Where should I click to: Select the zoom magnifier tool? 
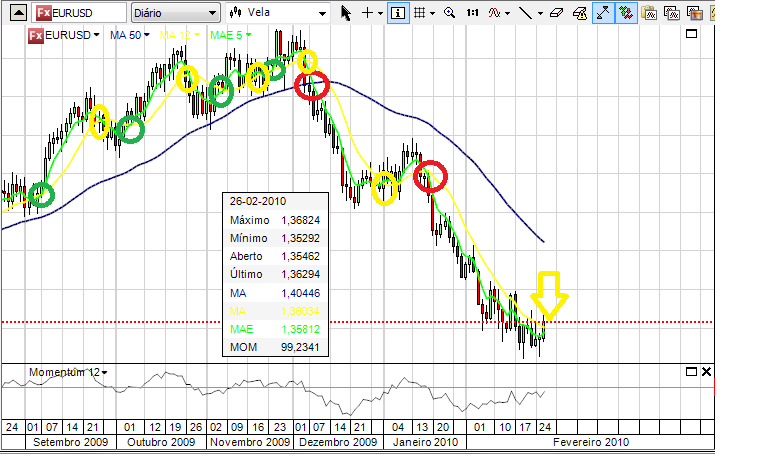450,13
